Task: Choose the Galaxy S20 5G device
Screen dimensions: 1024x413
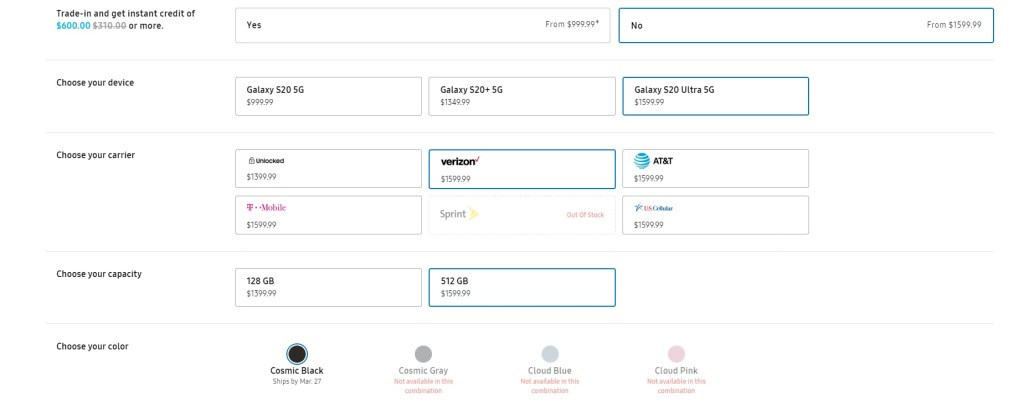Action: pyautogui.click(x=328, y=96)
